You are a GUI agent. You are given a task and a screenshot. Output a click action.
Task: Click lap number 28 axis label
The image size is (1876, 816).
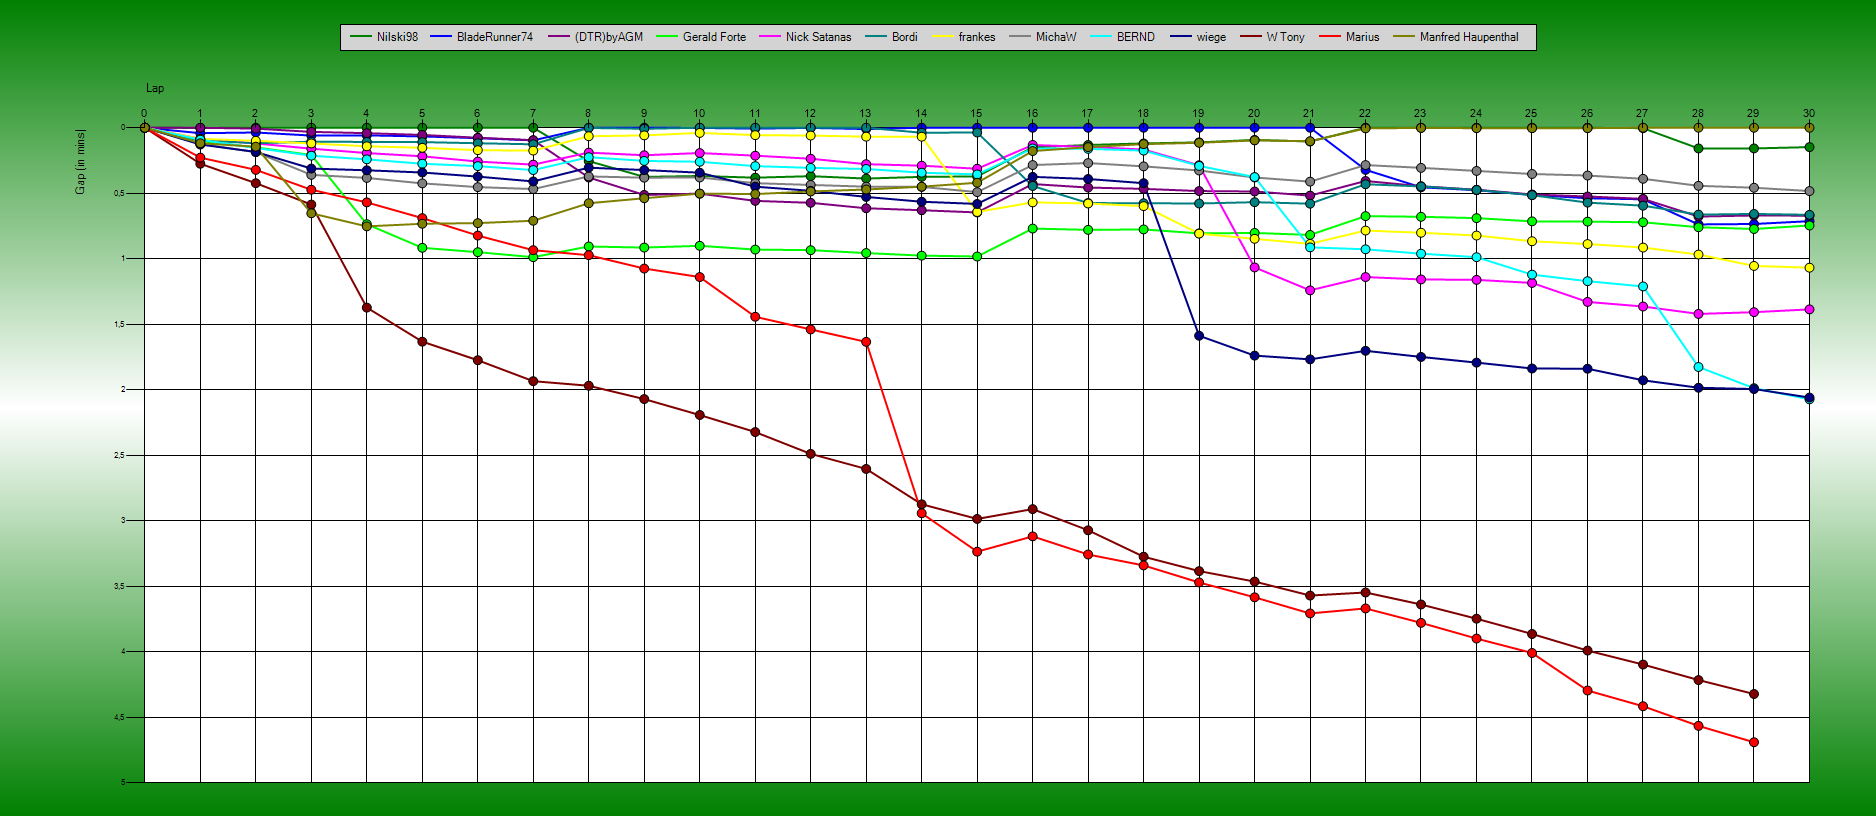[1698, 114]
